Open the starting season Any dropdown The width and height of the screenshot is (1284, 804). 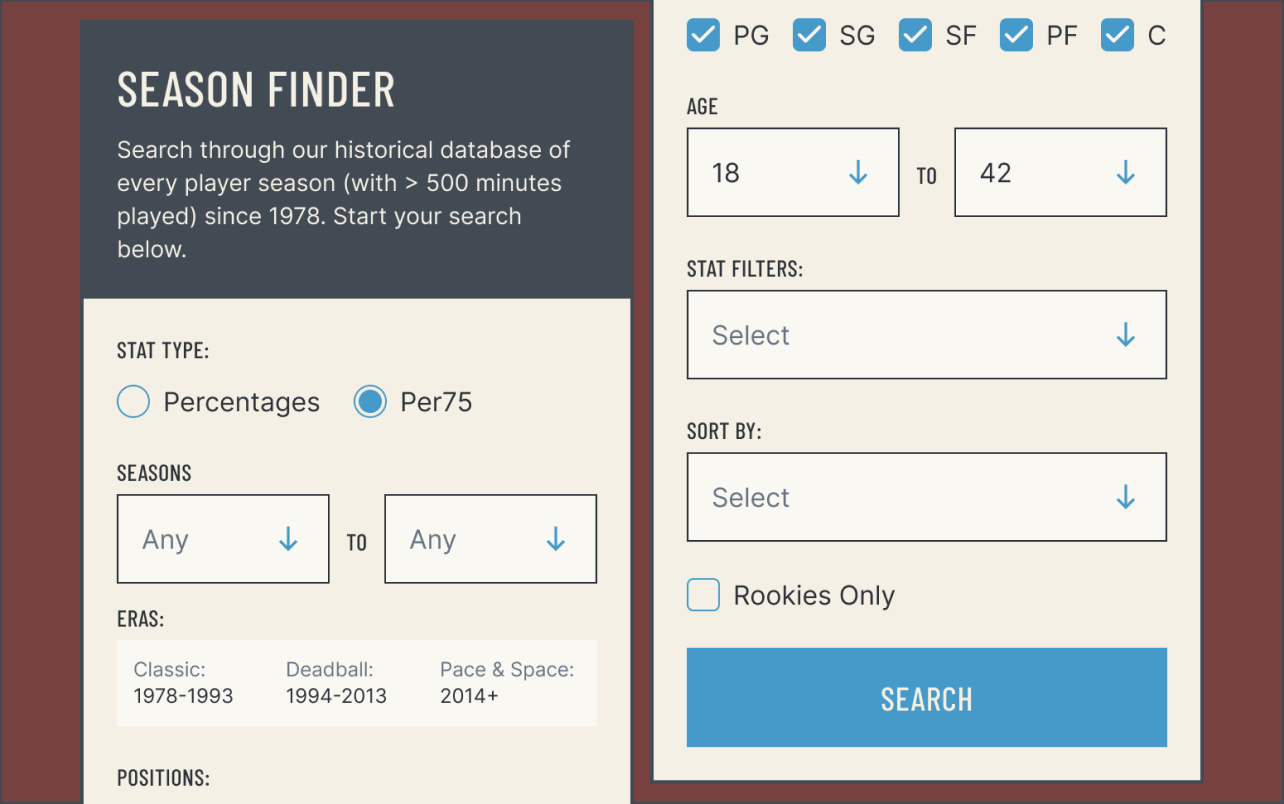(222, 539)
